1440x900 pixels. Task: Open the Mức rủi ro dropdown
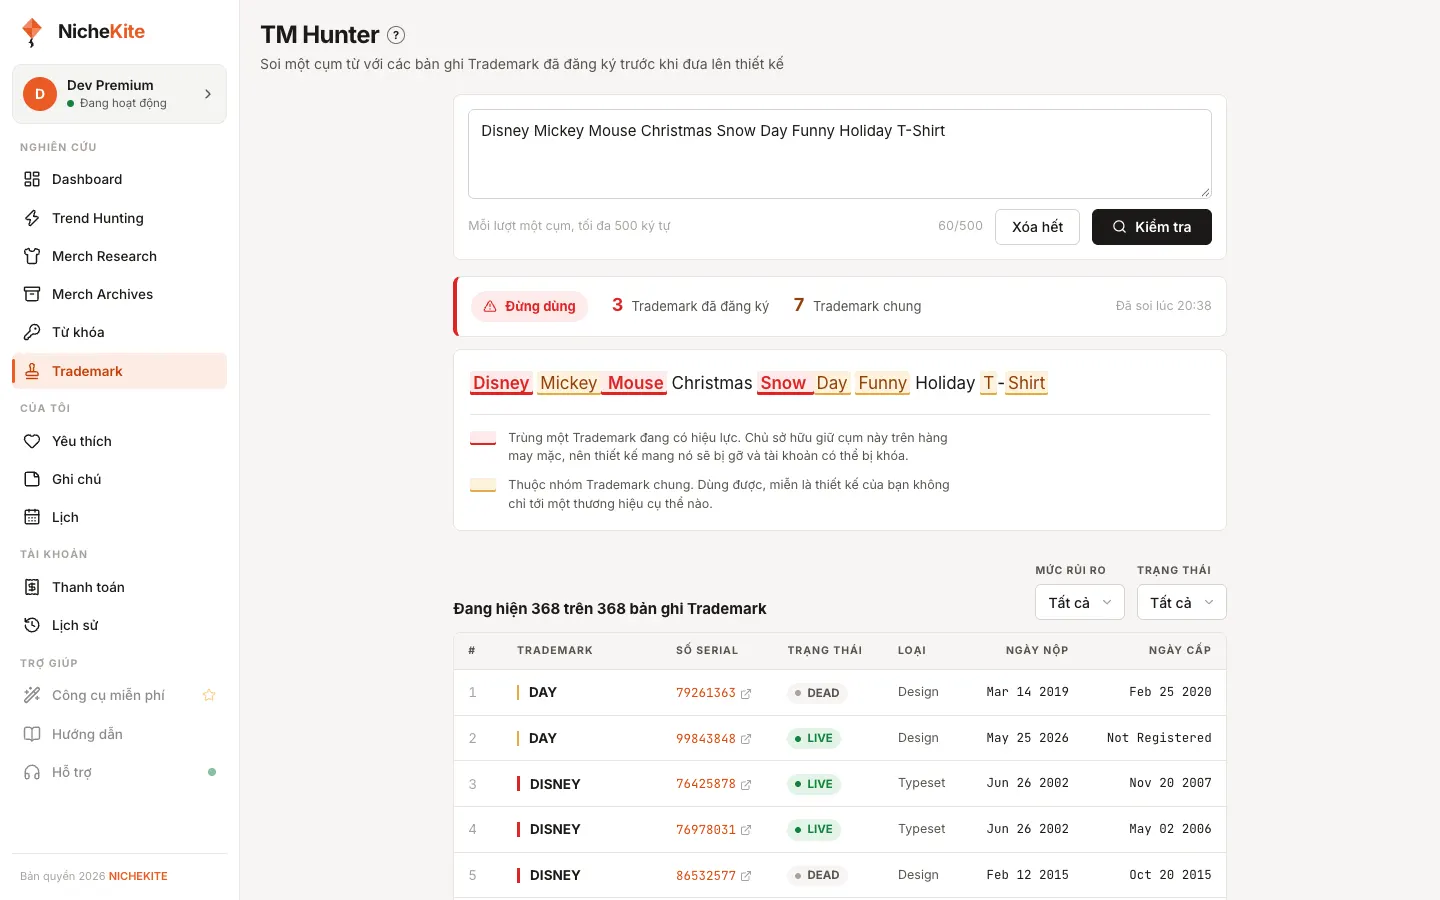point(1080,602)
